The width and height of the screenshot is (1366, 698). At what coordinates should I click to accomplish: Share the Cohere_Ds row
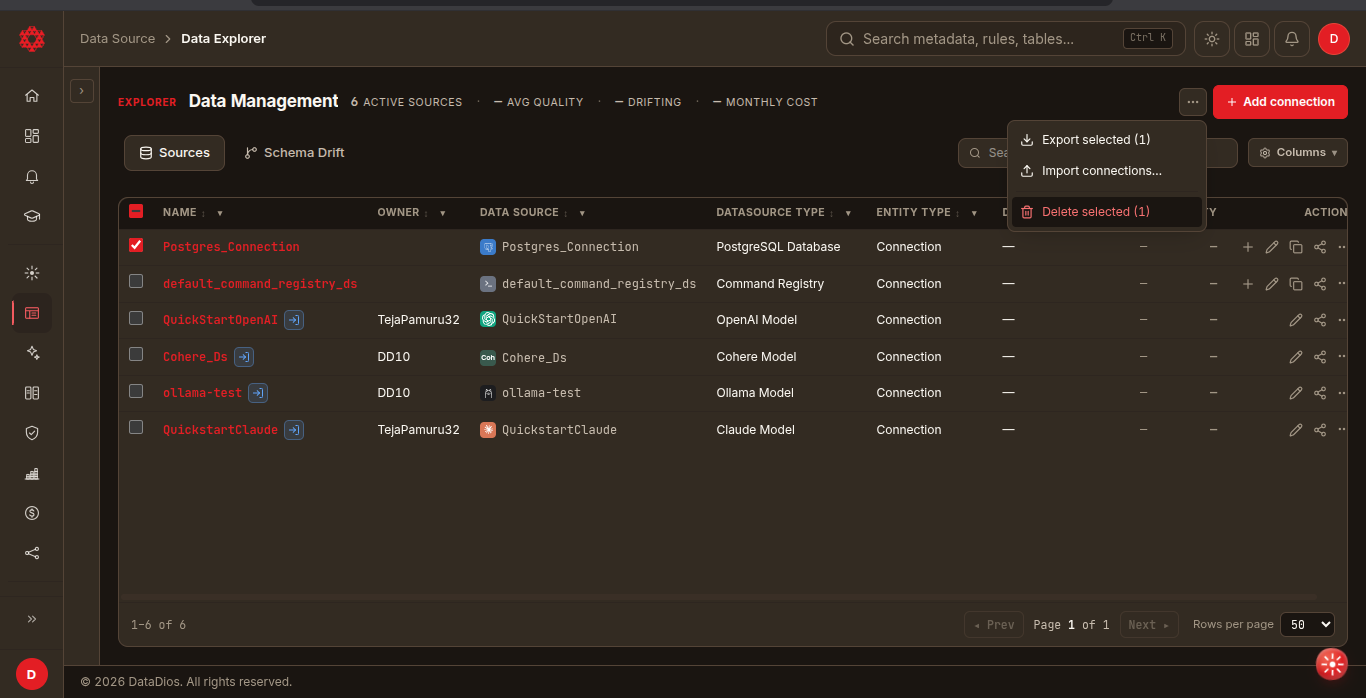click(1320, 357)
